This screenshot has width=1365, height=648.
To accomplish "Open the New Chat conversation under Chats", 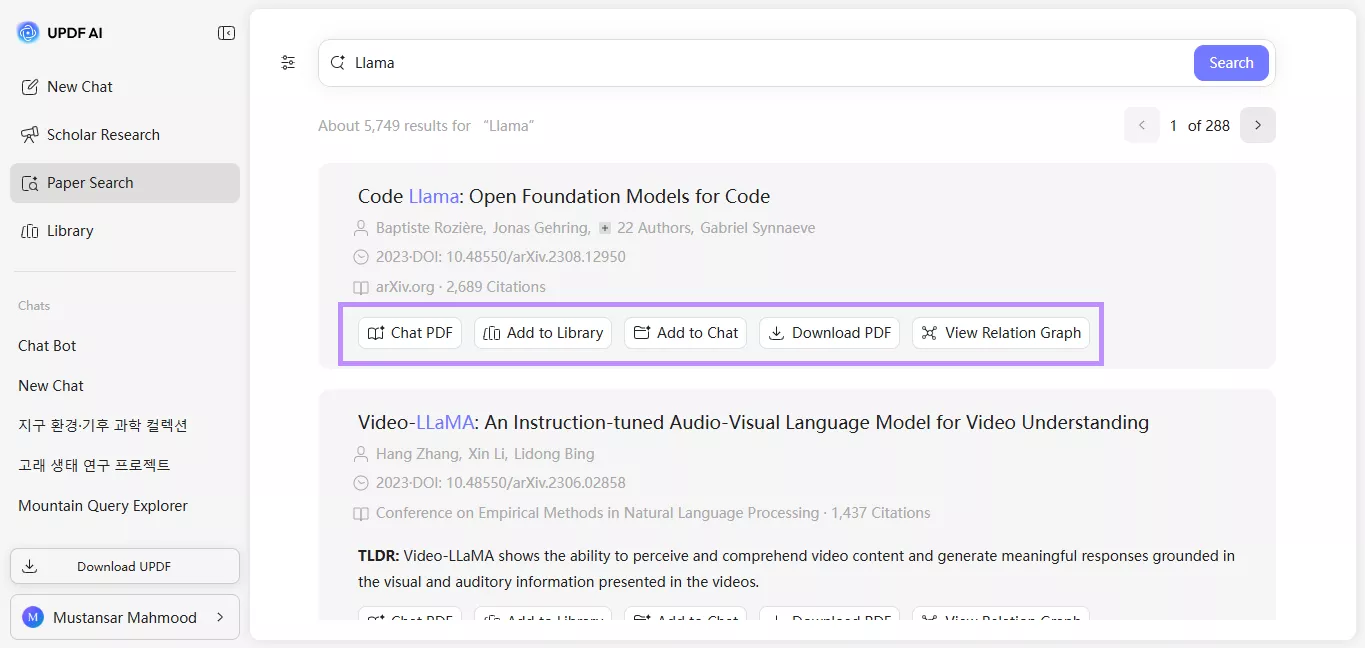I will click(51, 386).
